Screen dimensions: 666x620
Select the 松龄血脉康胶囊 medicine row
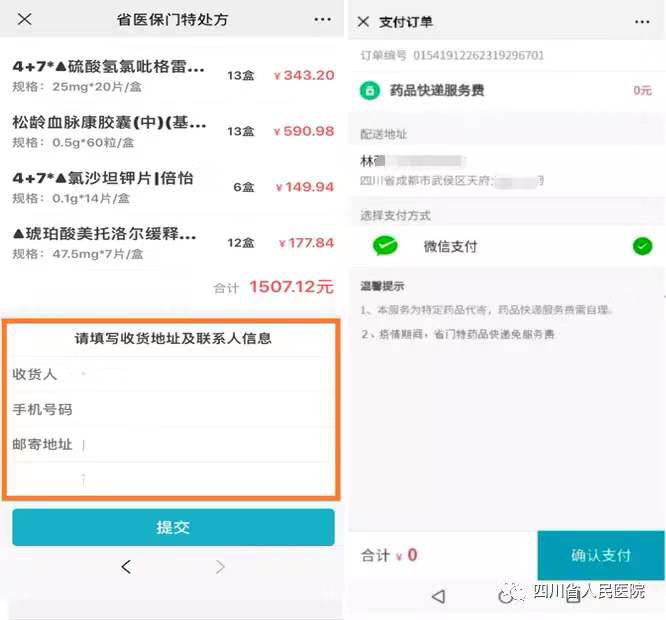(173, 131)
